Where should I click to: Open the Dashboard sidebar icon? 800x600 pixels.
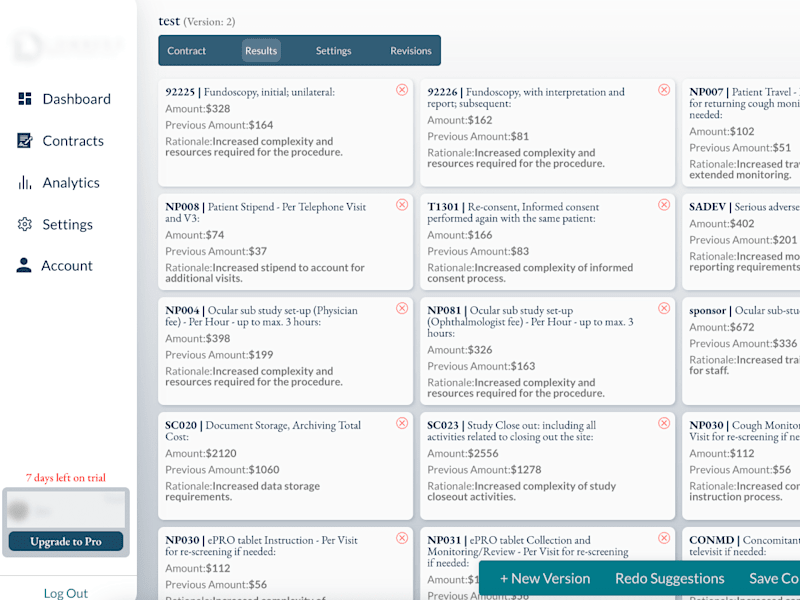24,98
